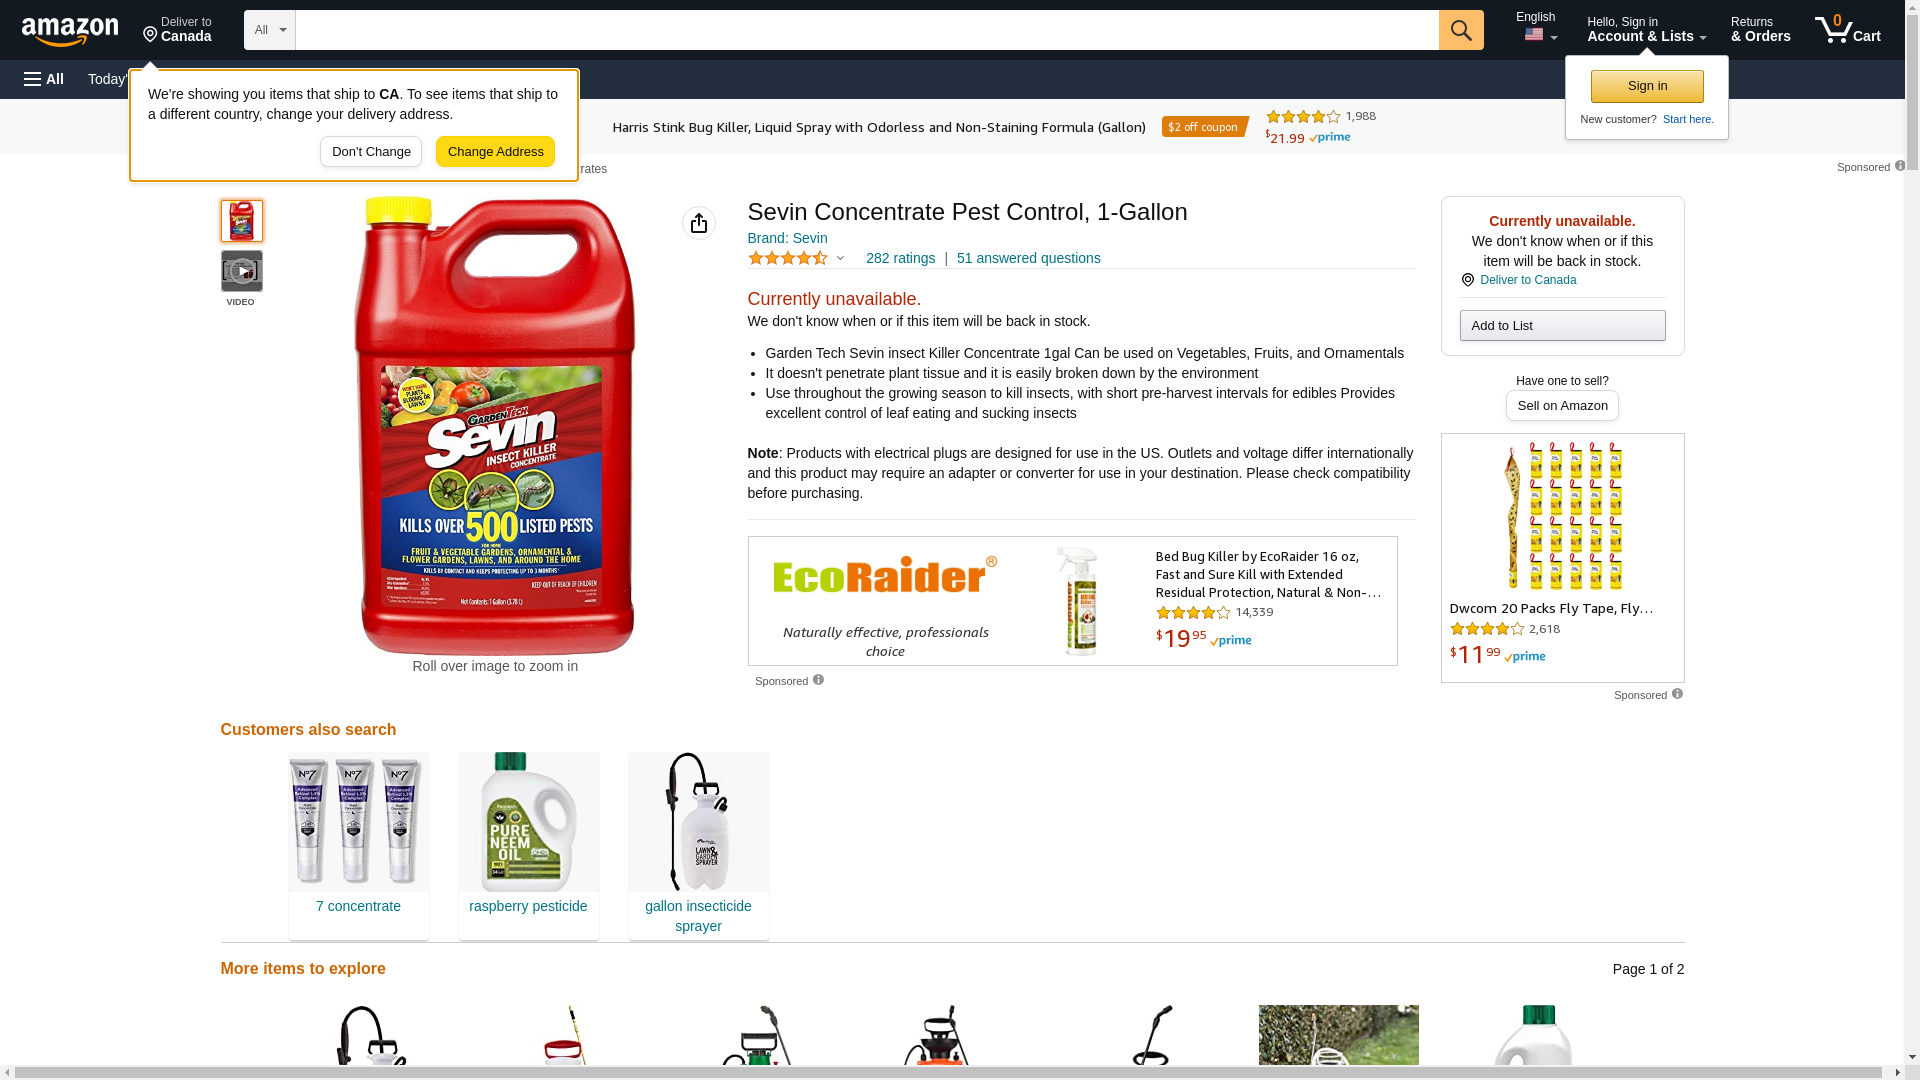Image resolution: width=1920 pixels, height=1080 pixels.
Task: Select the product video thumbnail
Action: (242, 271)
